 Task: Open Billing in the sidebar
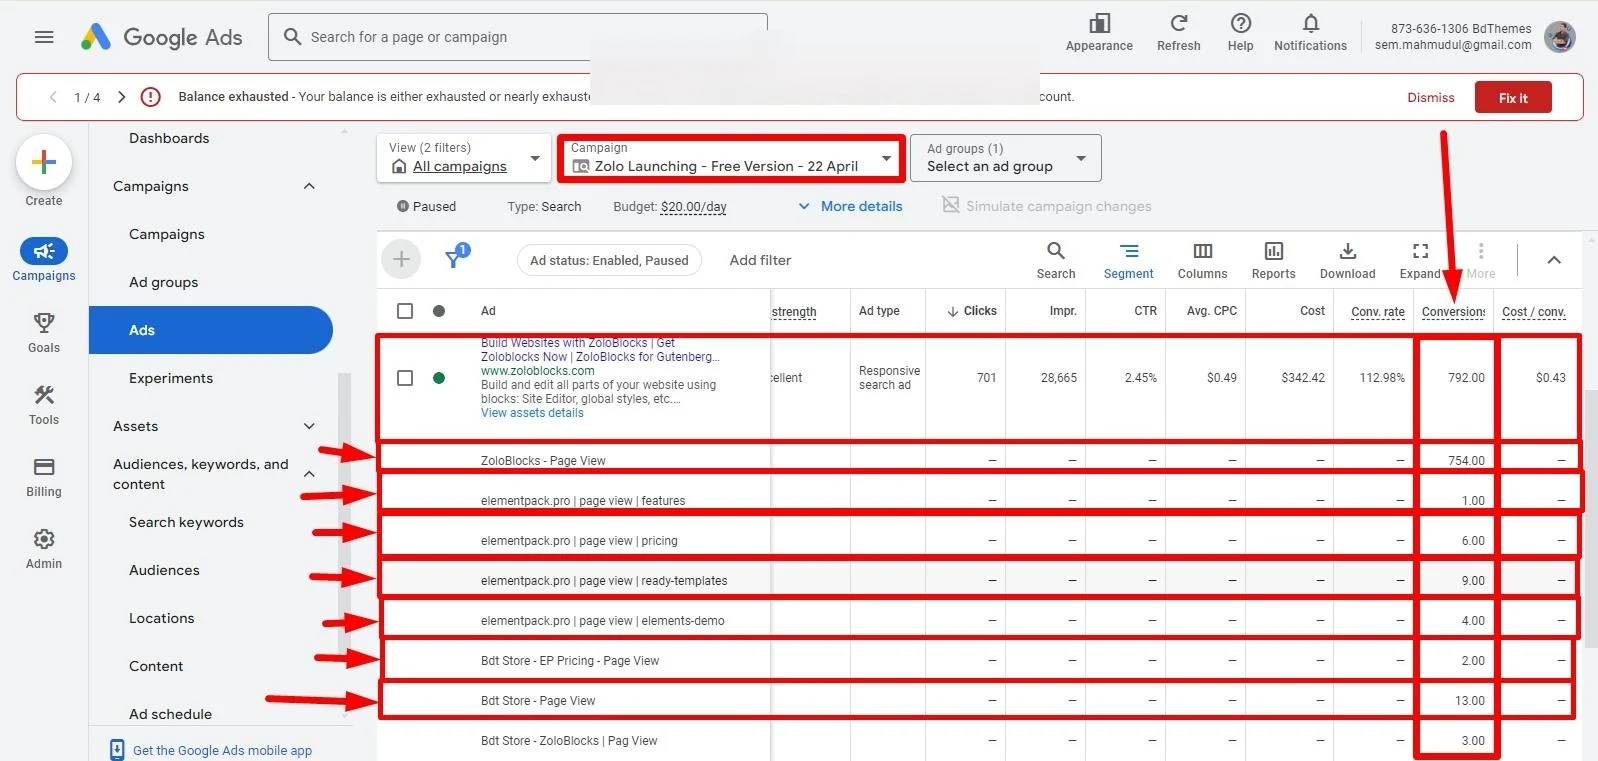44,476
